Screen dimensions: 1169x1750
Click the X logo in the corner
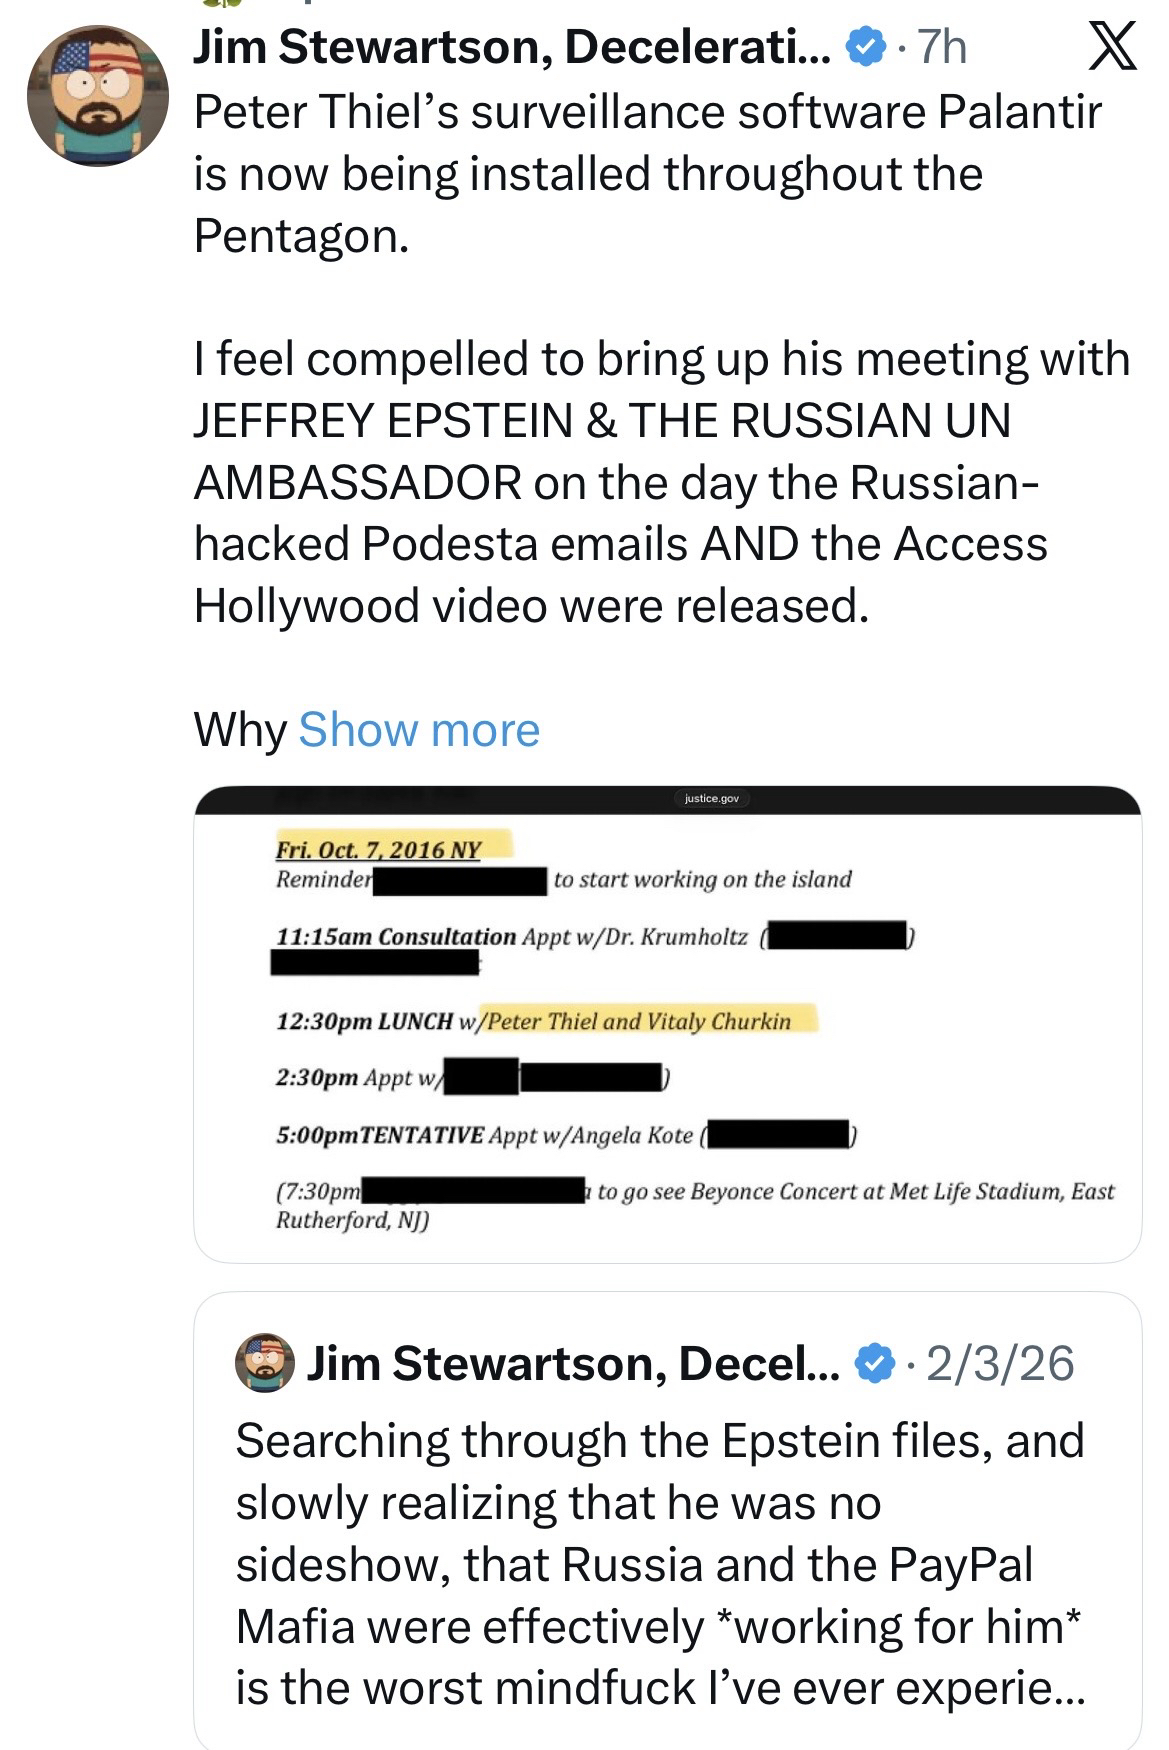(x=1112, y=47)
